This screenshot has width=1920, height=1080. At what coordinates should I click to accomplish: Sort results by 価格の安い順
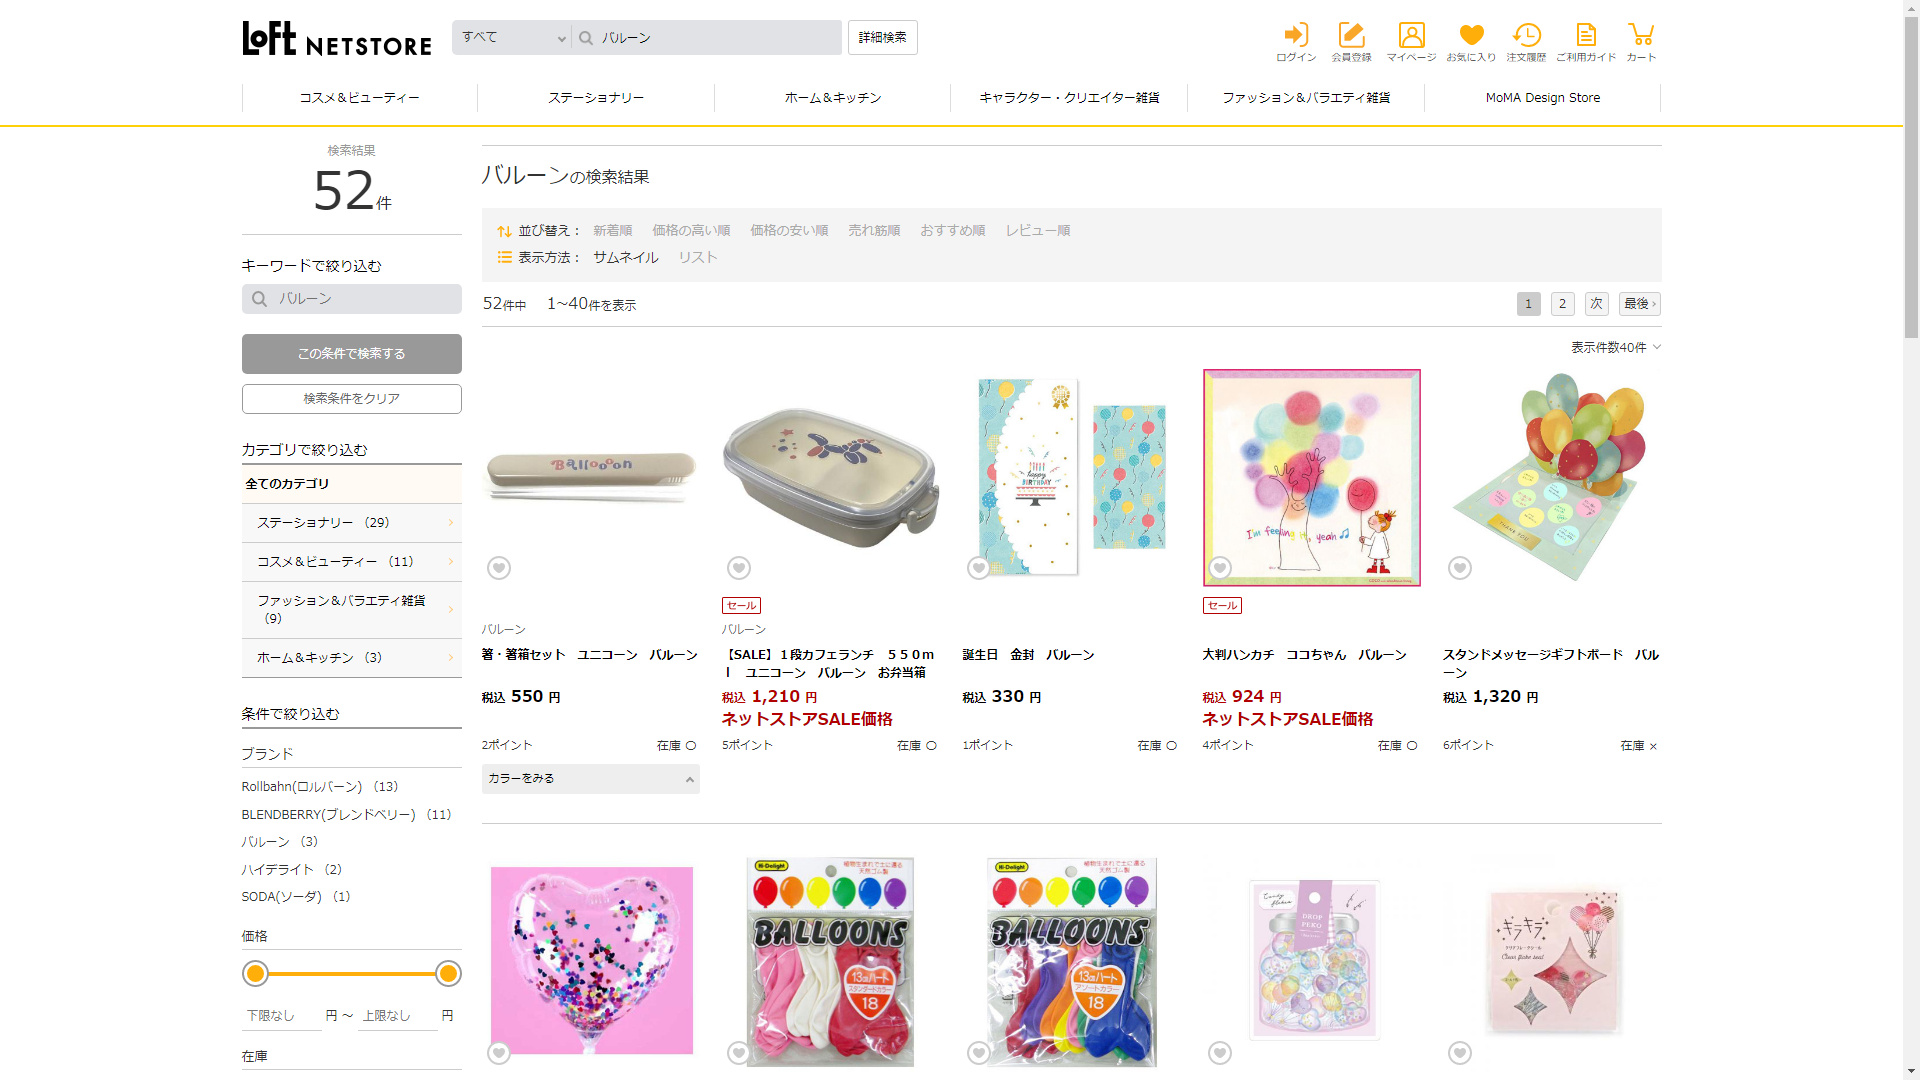click(x=789, y=230)
